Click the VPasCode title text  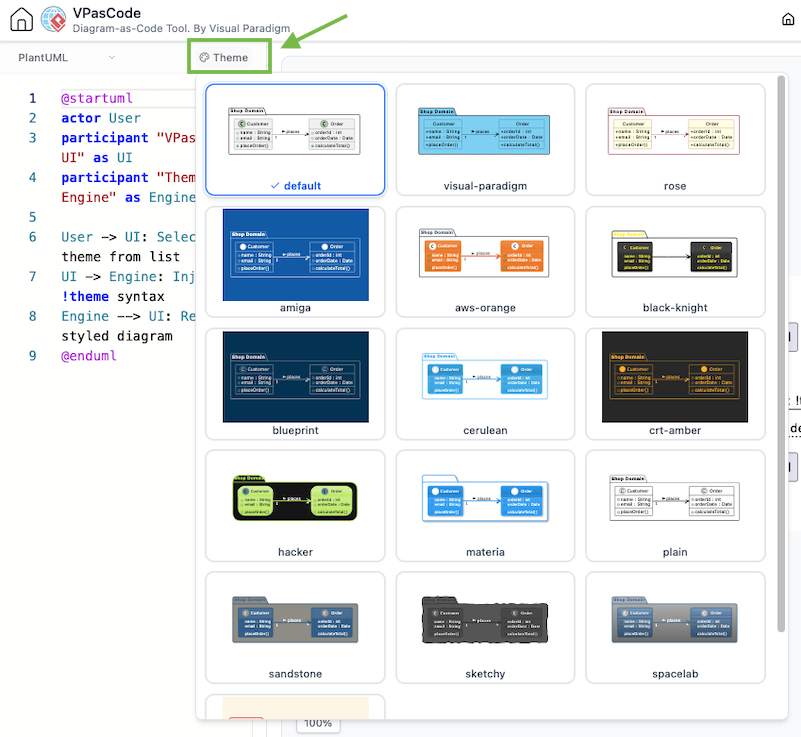(x=107, y=13)
